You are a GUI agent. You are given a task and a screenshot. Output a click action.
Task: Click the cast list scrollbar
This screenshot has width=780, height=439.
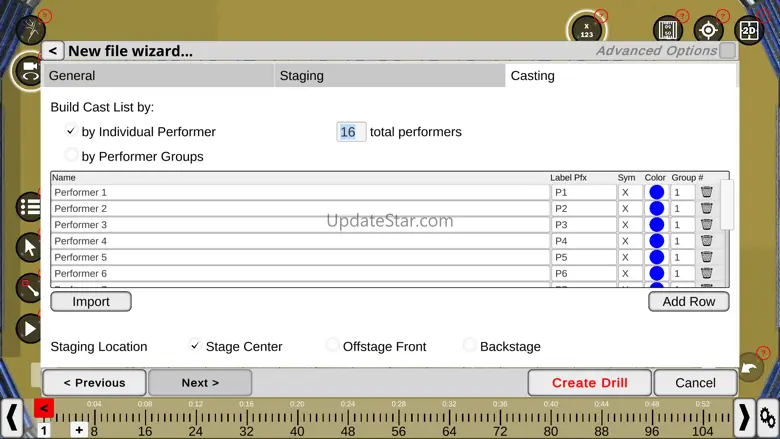tap(726, 205)
